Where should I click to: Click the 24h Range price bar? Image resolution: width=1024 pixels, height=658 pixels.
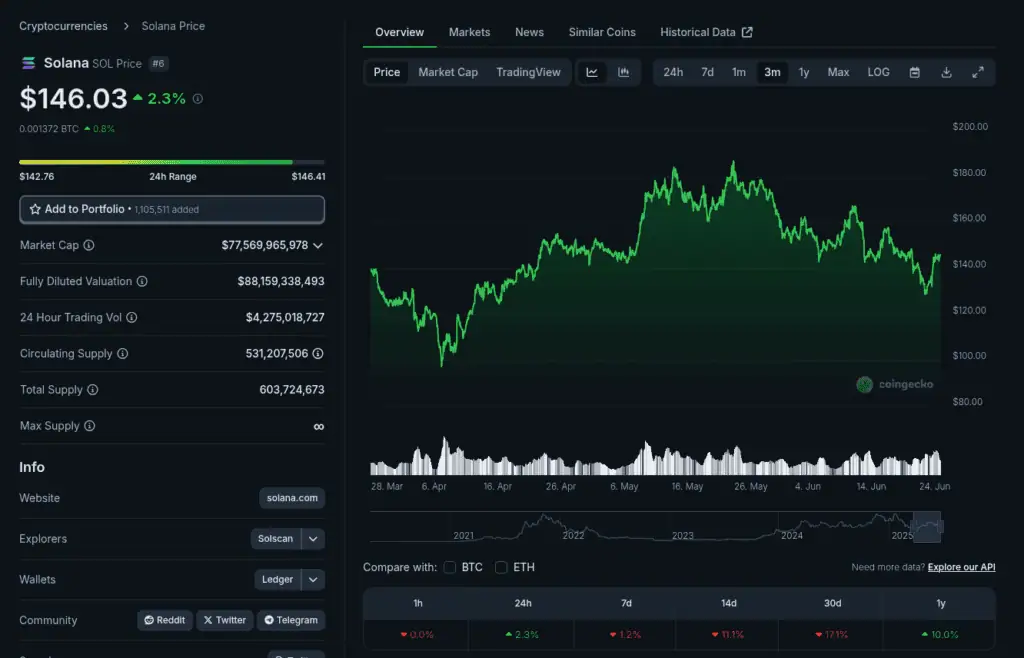pyautogui.click(x=172, y=162)
